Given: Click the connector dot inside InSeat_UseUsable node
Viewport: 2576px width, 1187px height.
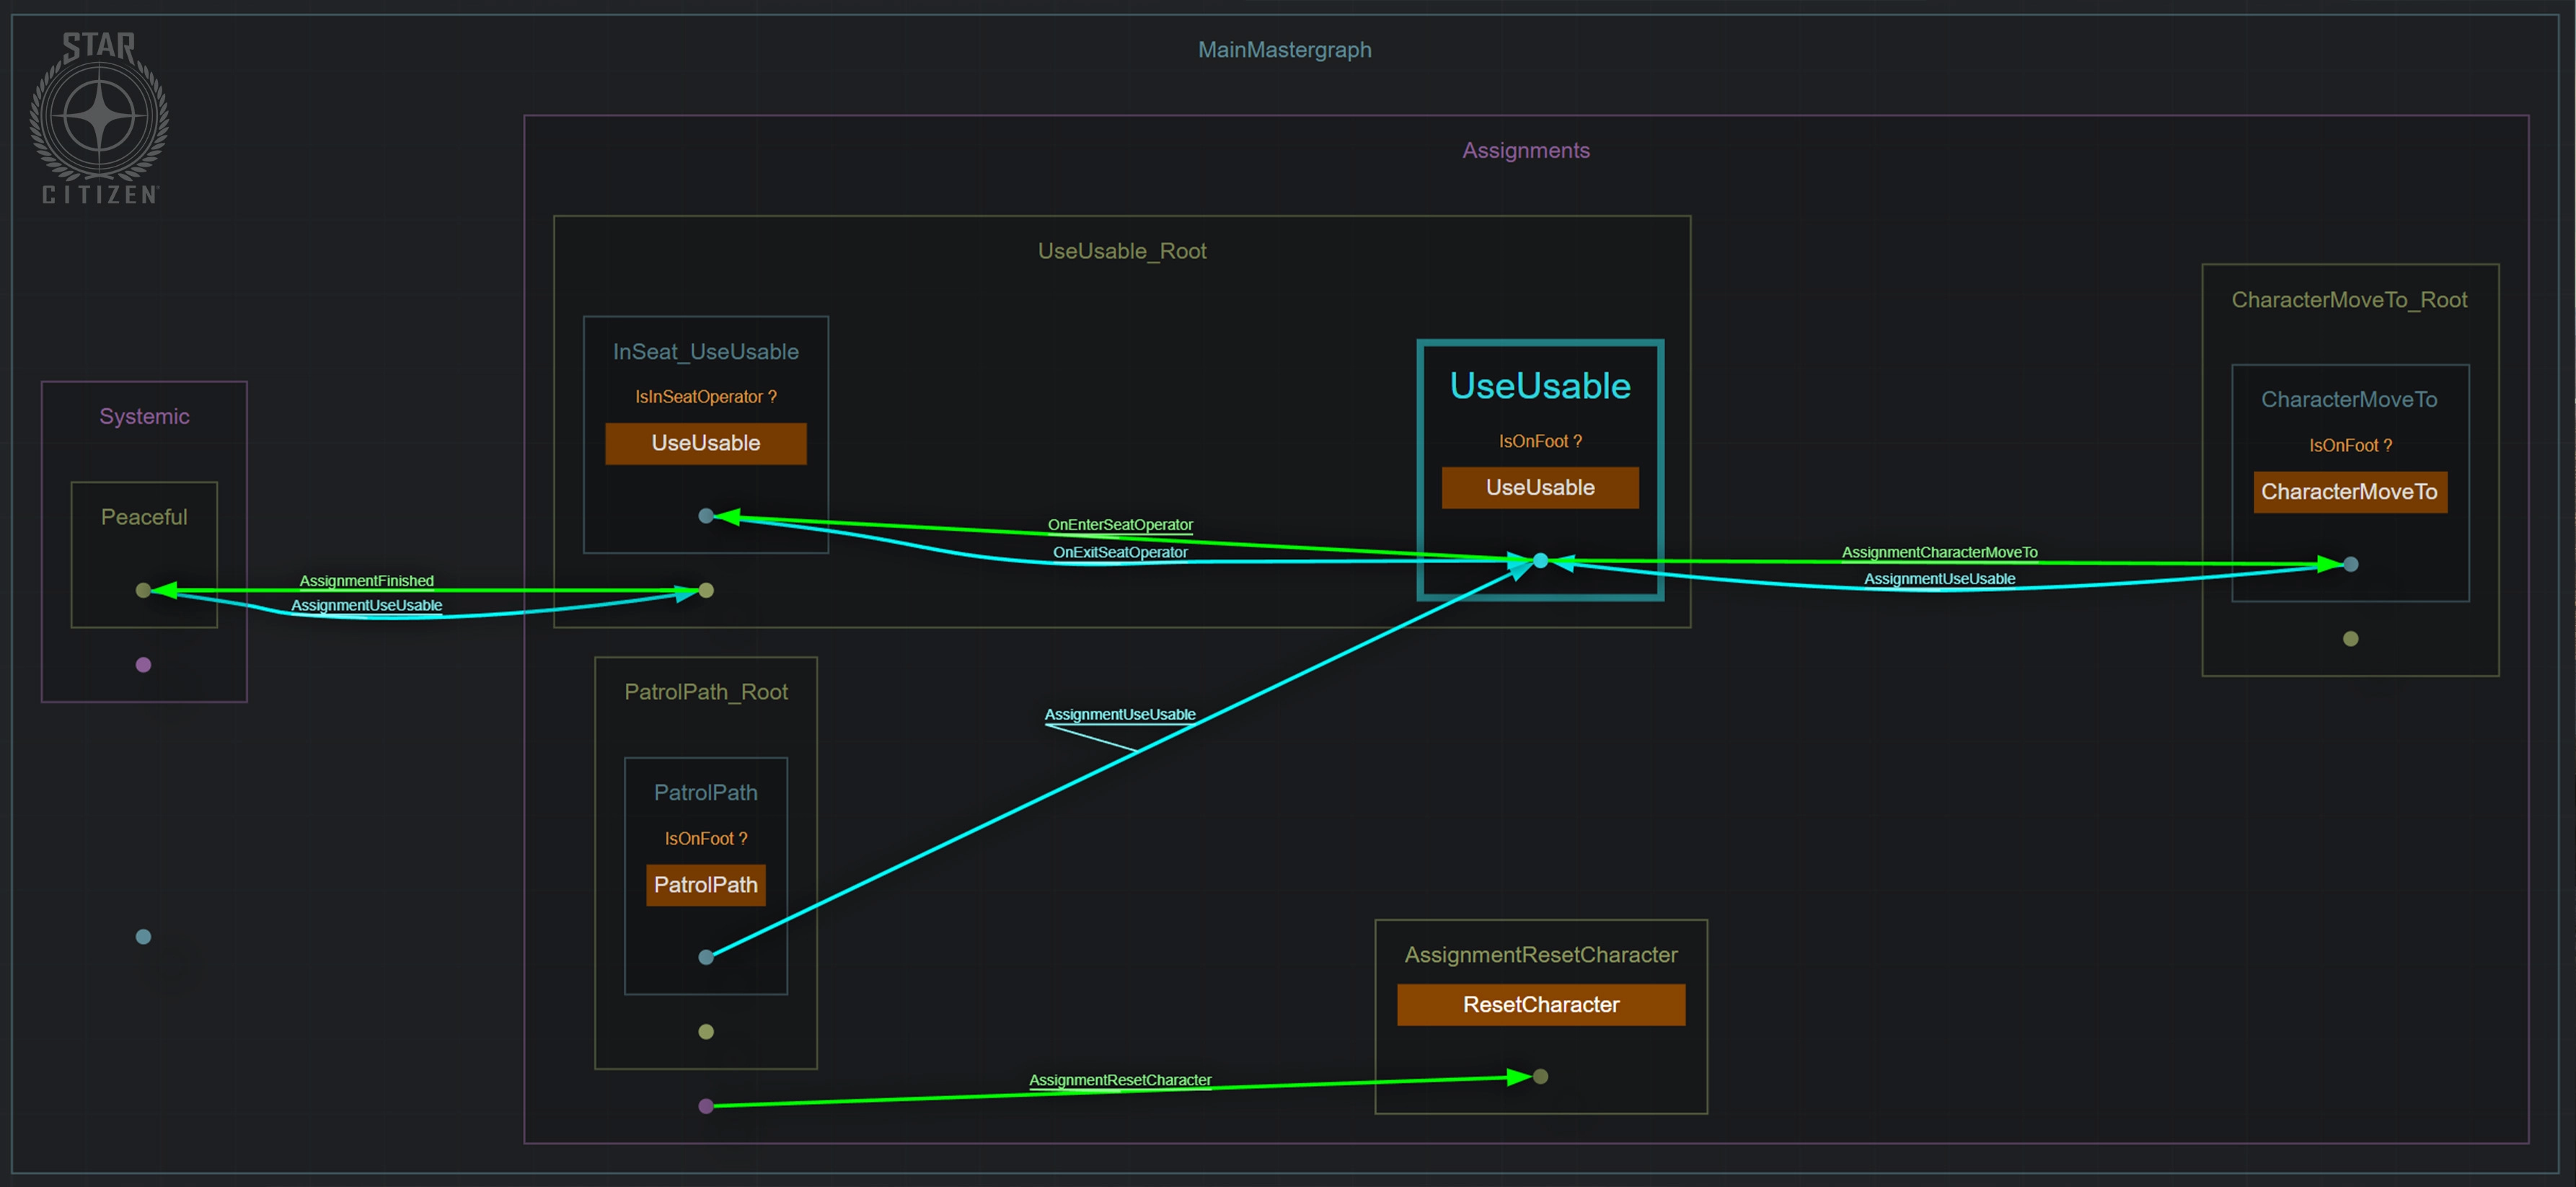Looking at the screenshot, I should [706, 516].
